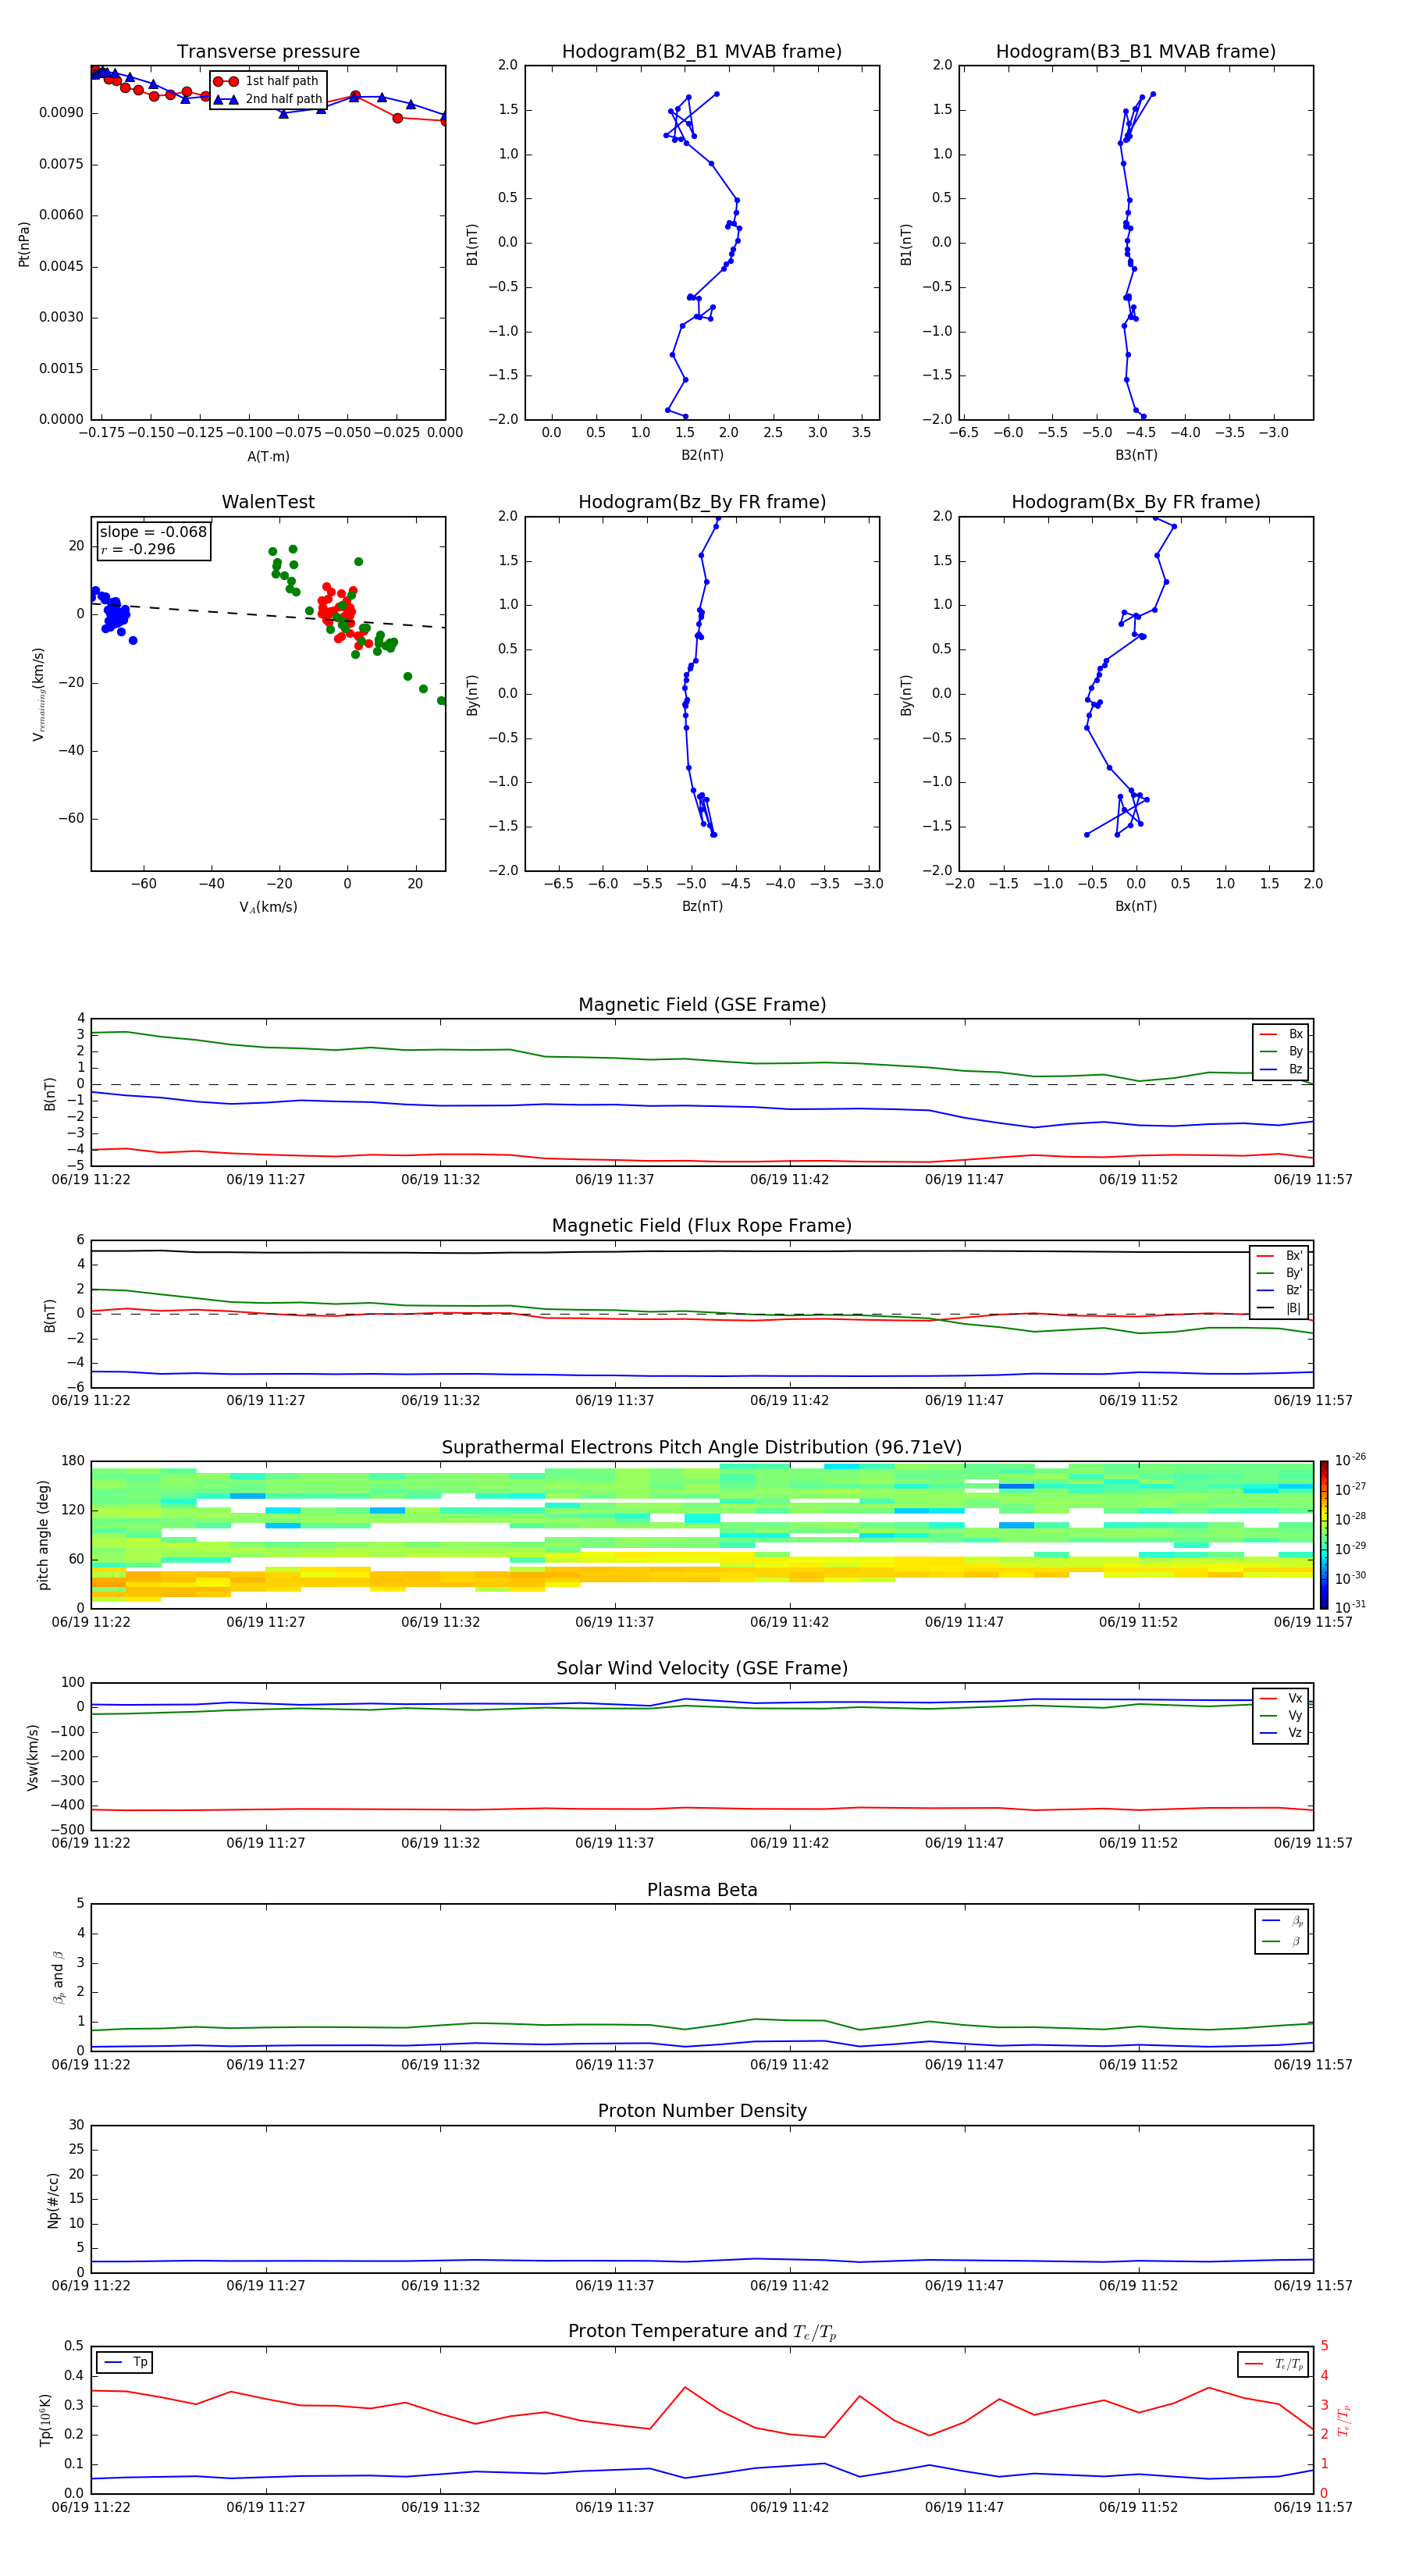
Task: Click the "By'" legend entry in flux rope plot
Action: pyautogui.click(x=1281, y=1273)
